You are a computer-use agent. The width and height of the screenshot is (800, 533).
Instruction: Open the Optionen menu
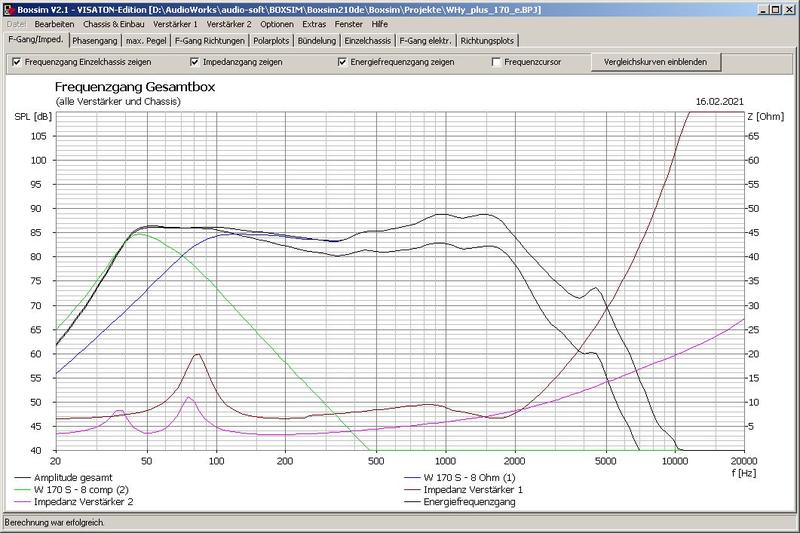(276, 23)
